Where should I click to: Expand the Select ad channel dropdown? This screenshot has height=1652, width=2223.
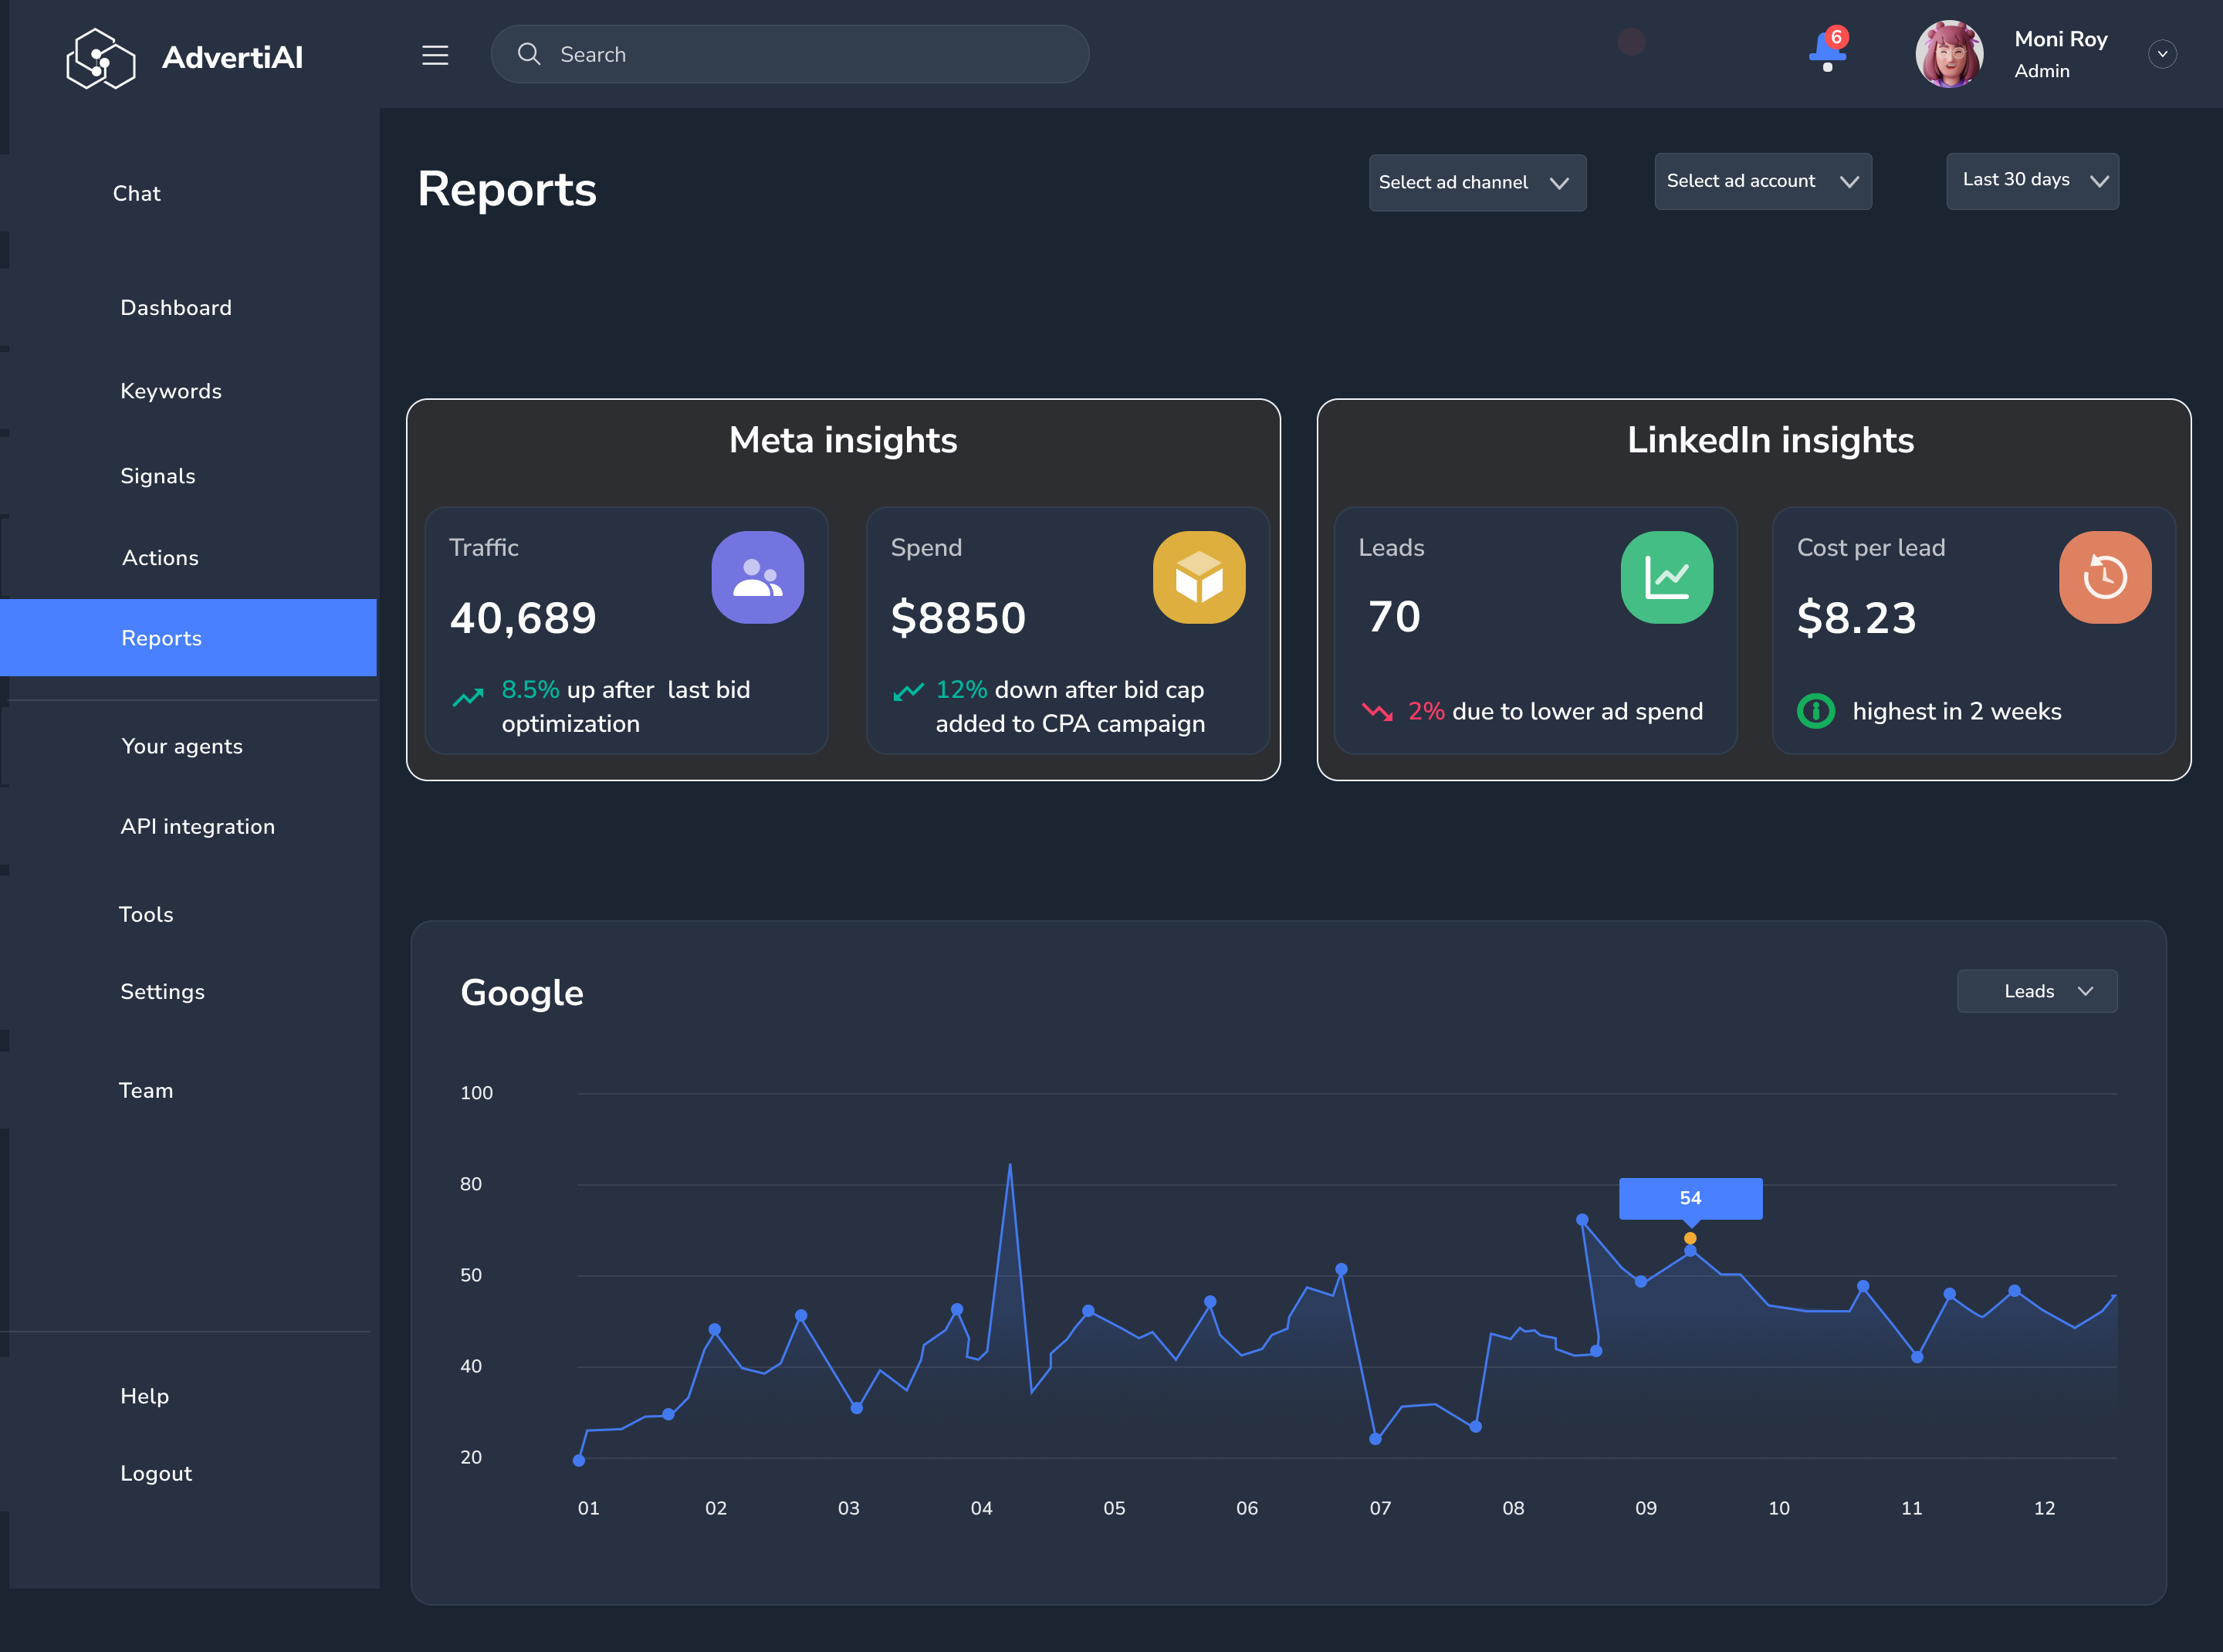pos(1476,182)
